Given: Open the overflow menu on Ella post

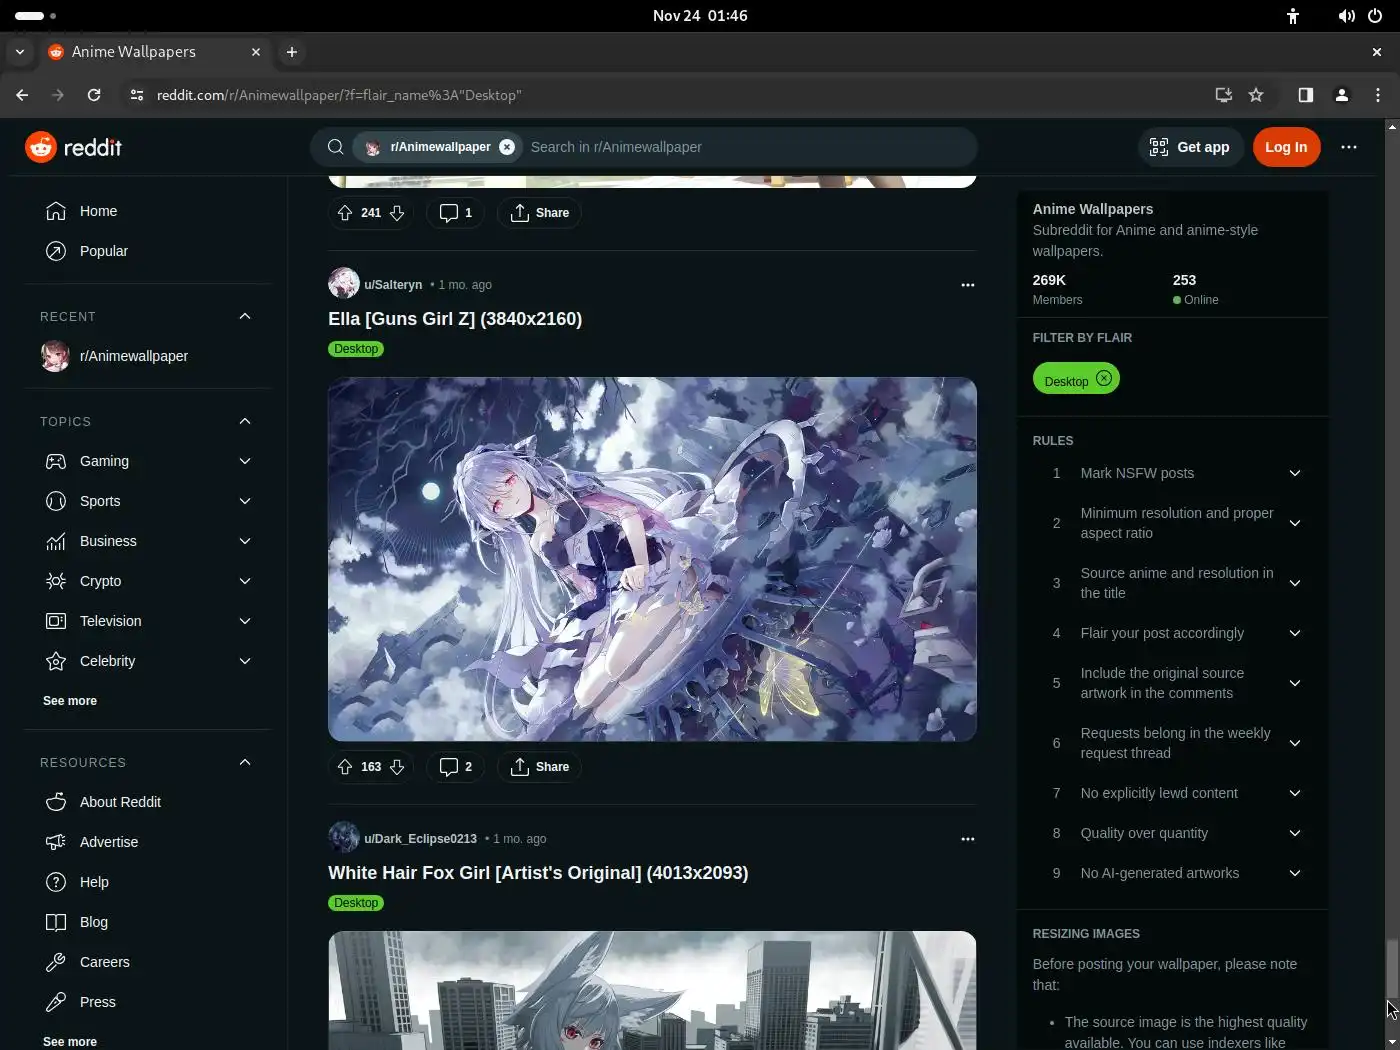Looking at the screenshot, I should pyautogui.click(x=967, y=285).
